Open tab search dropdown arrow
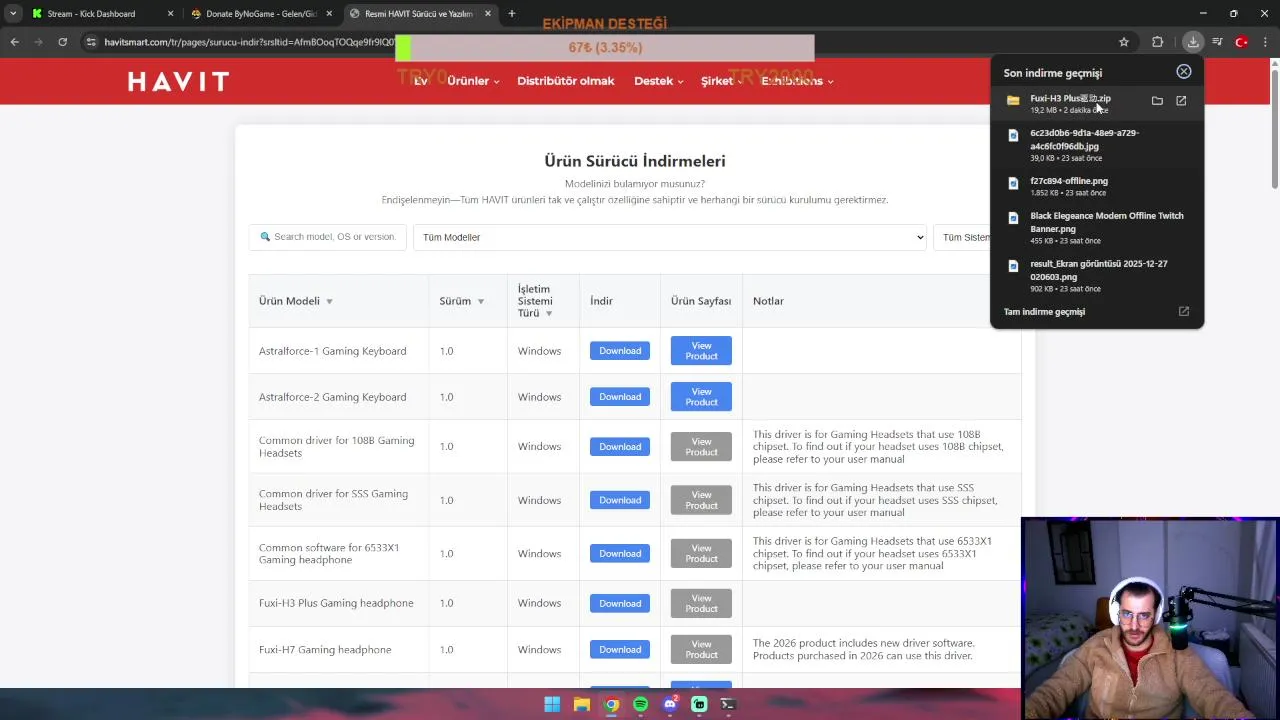This screenshot has height=720, width=1280. pos(13,14)
